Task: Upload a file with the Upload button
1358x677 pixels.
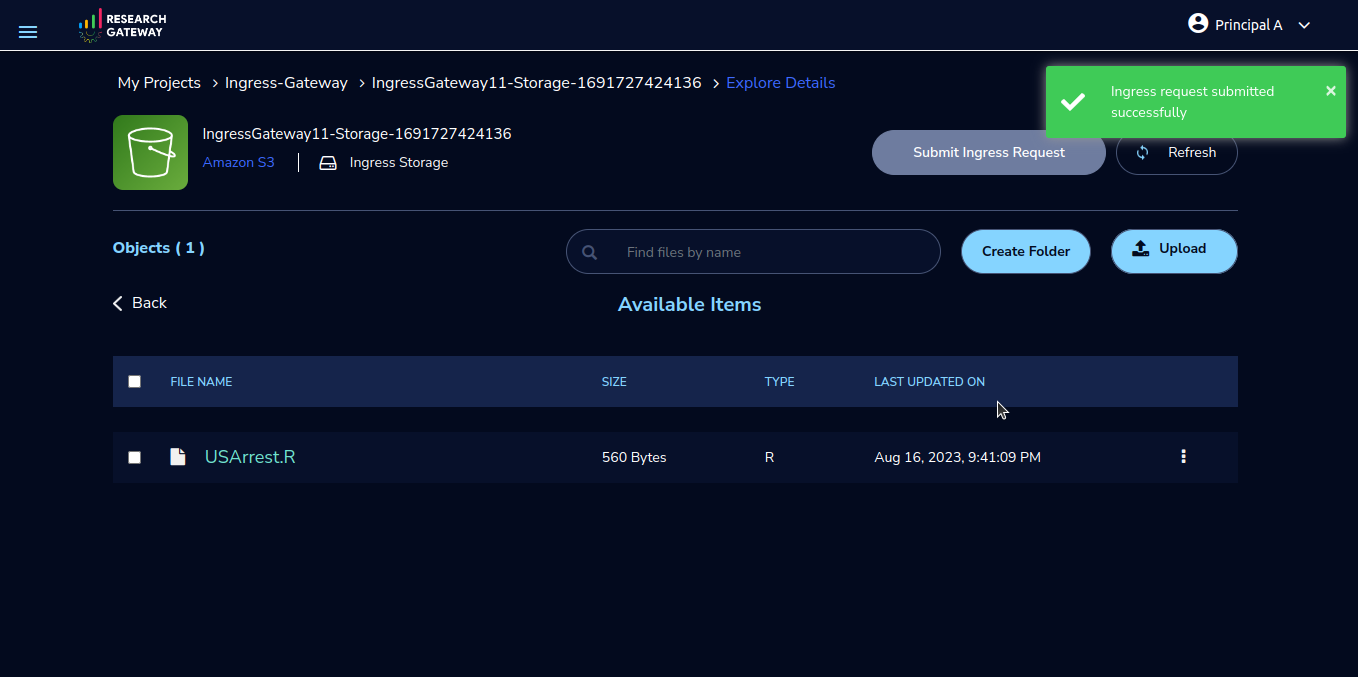Action: (1174, 251)
